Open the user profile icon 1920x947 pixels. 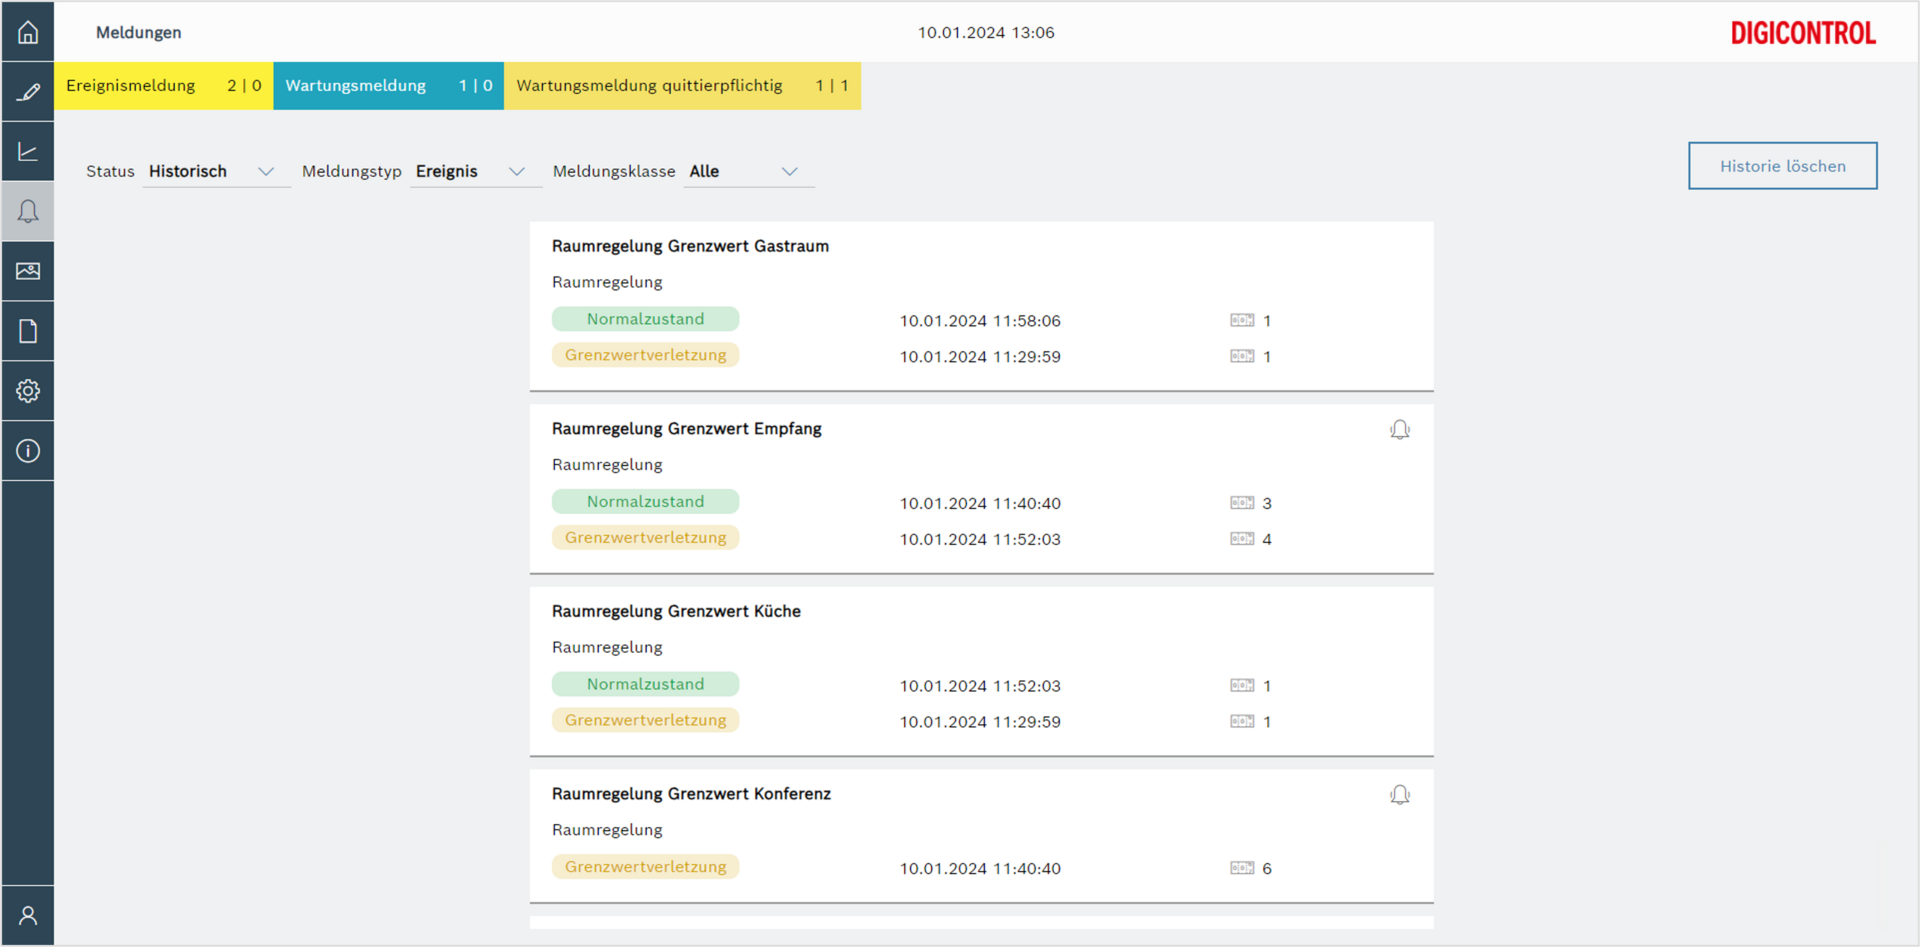(28, 915)
